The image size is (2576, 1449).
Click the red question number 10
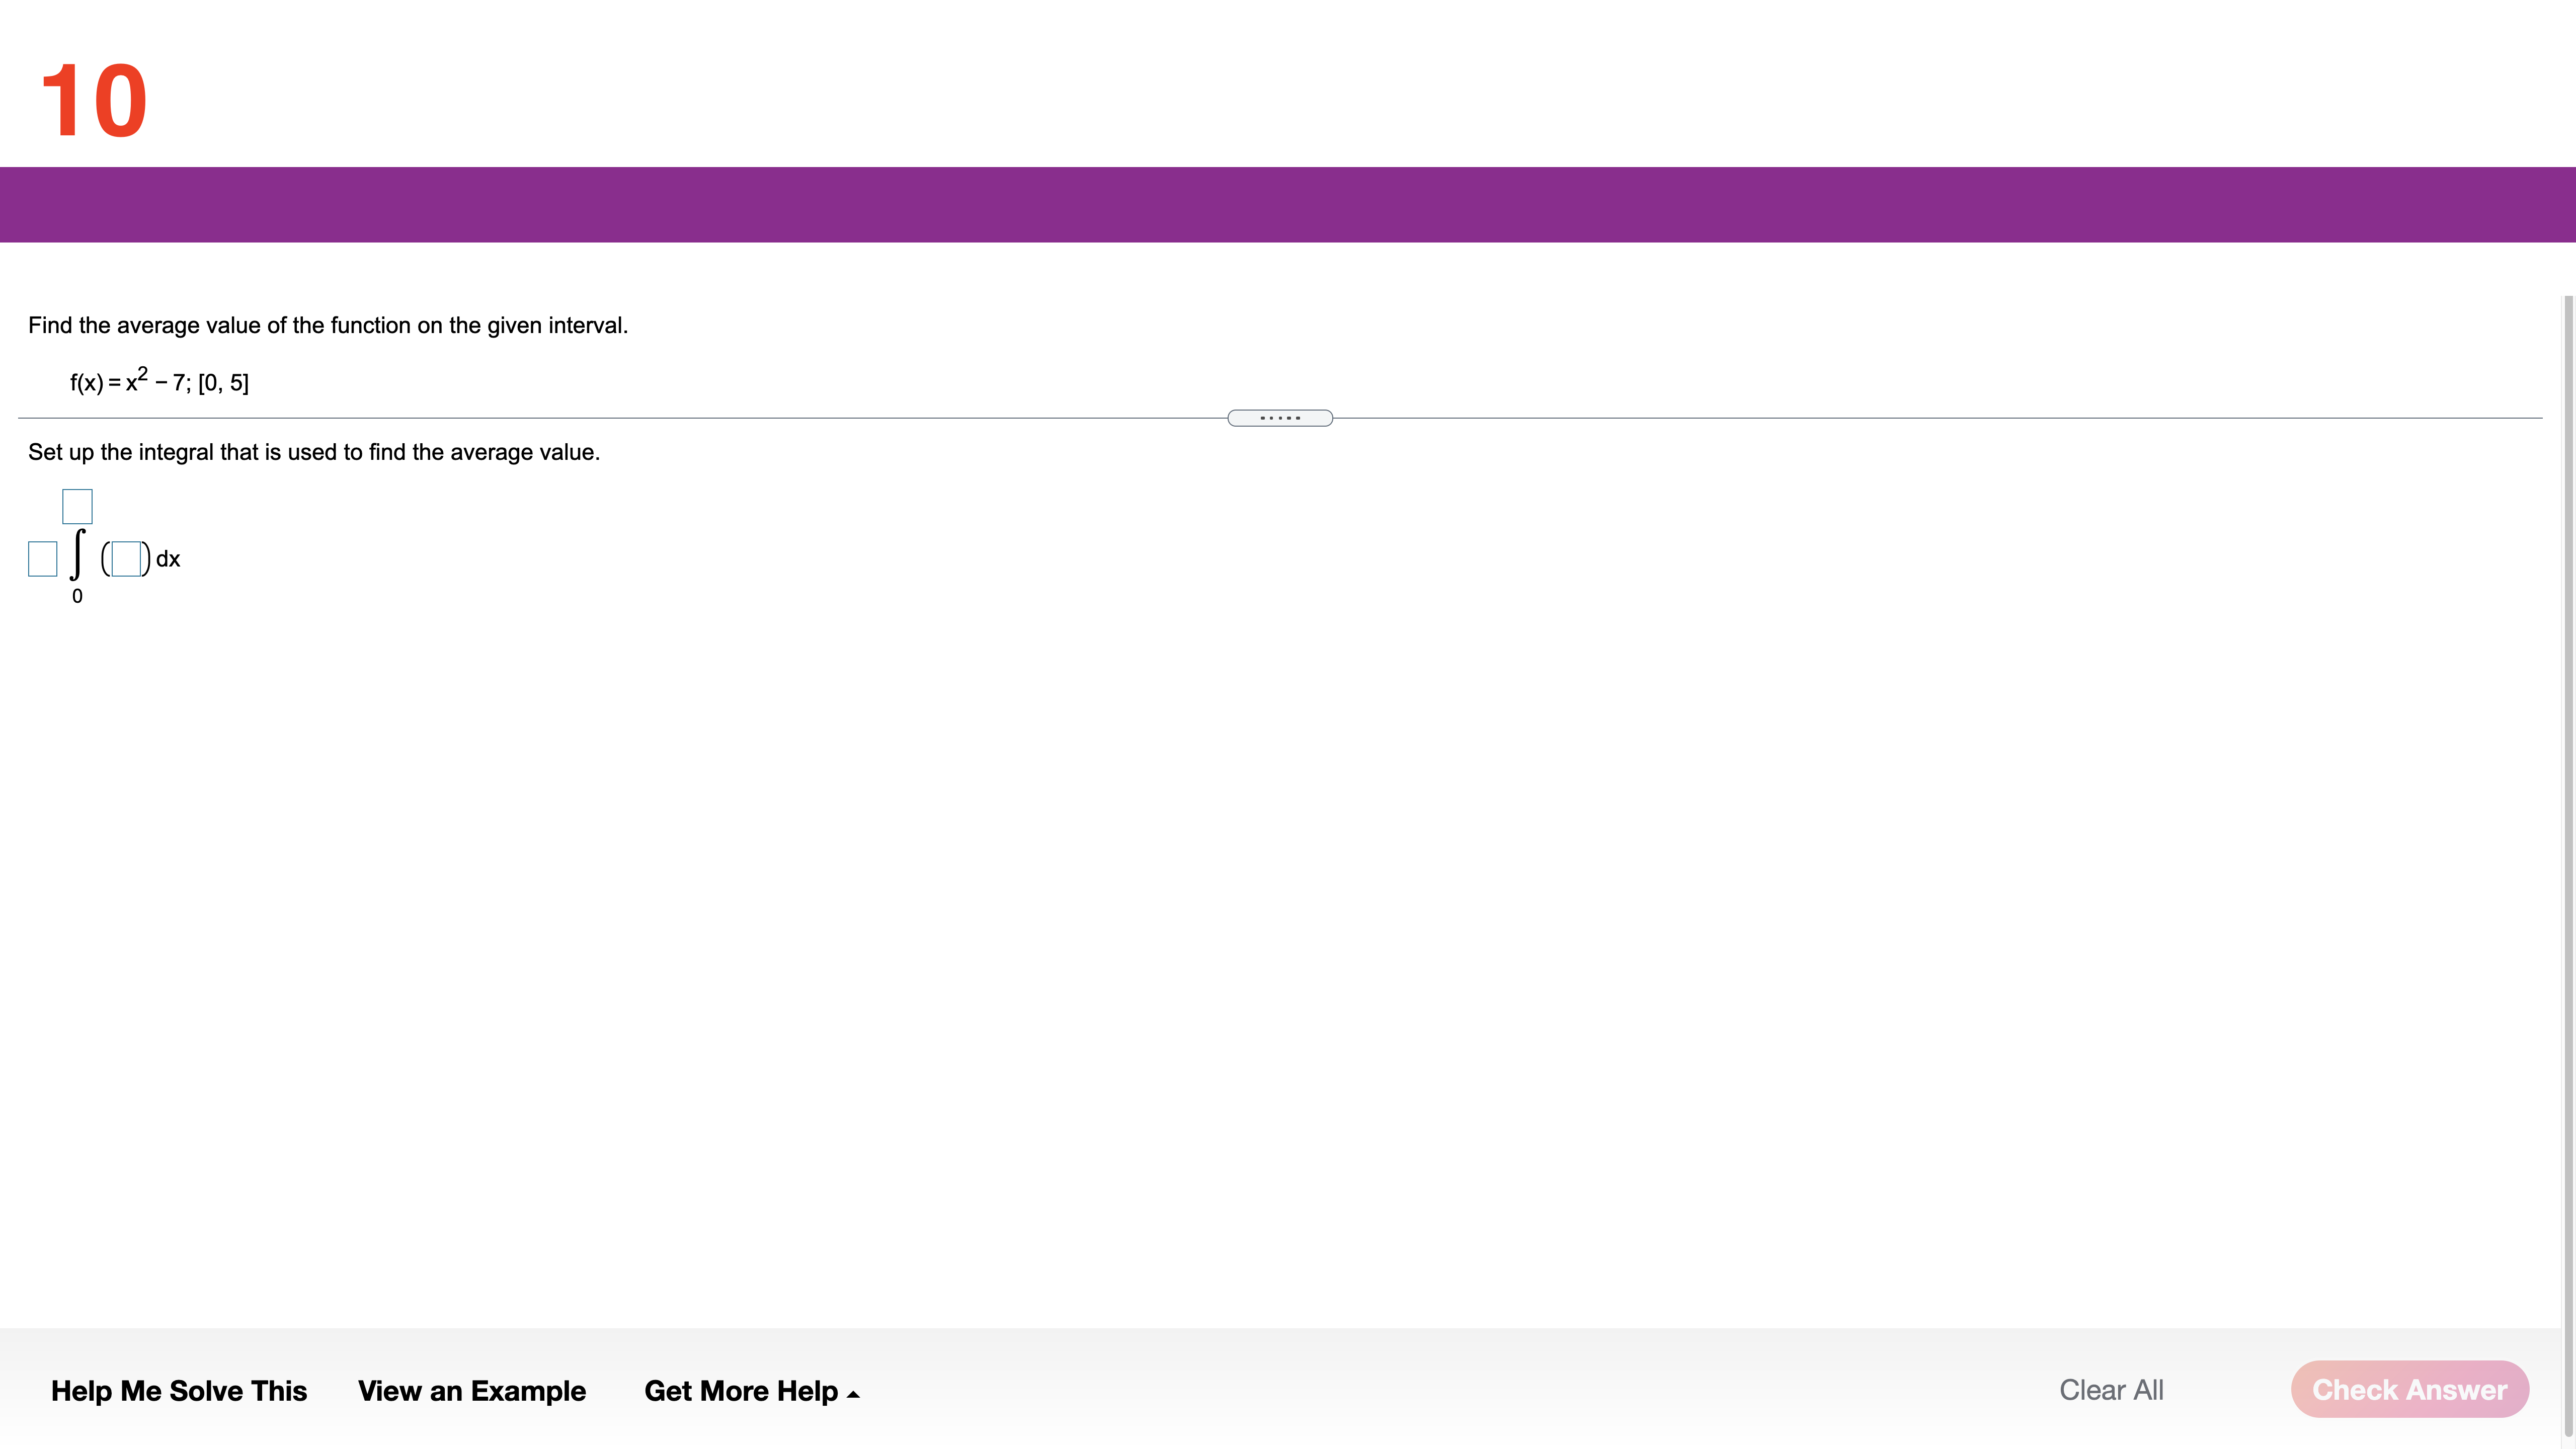coord(94,100)
